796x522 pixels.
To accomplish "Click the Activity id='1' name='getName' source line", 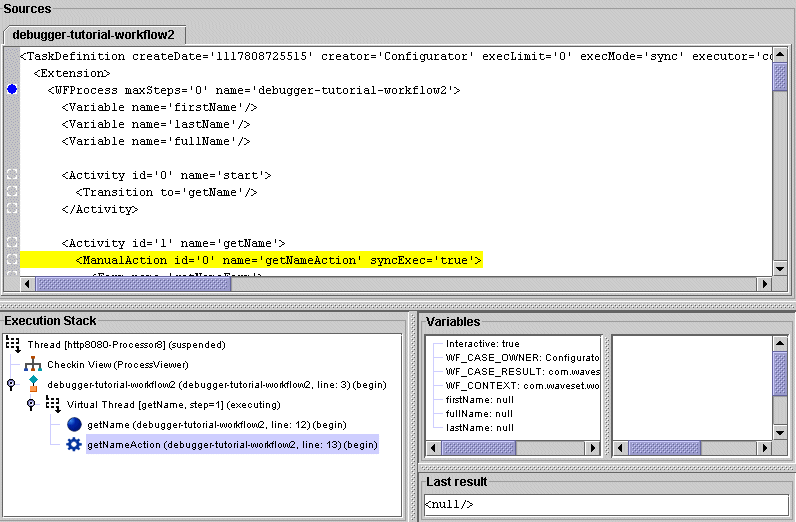I will click(173, 243).
